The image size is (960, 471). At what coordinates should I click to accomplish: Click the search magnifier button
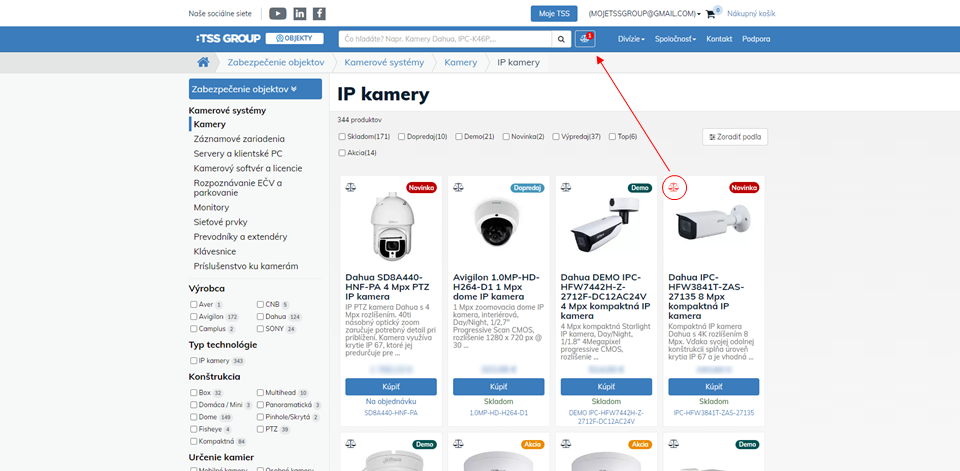click(x=562, y=38)
